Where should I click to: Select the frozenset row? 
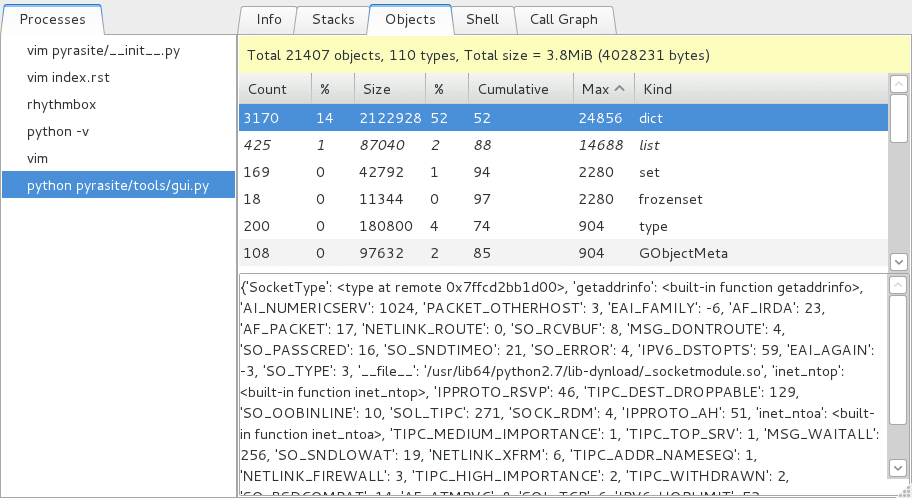click(563, 199)
